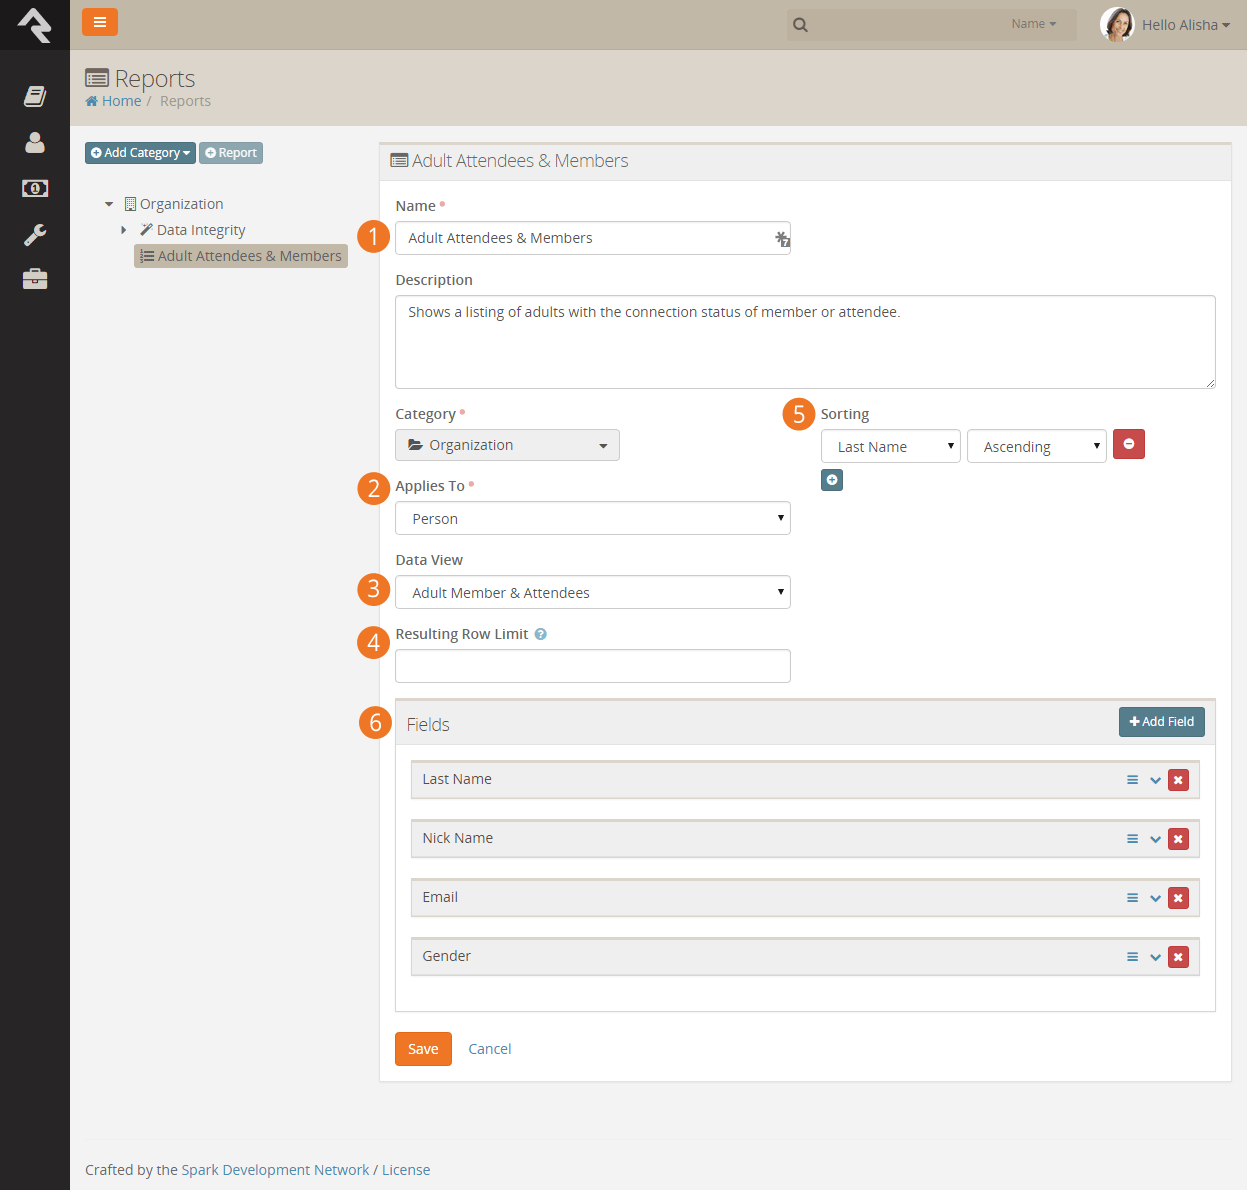Click the search magnifier icon
The image size is (1247, 1190).
[x=800, y=25]
